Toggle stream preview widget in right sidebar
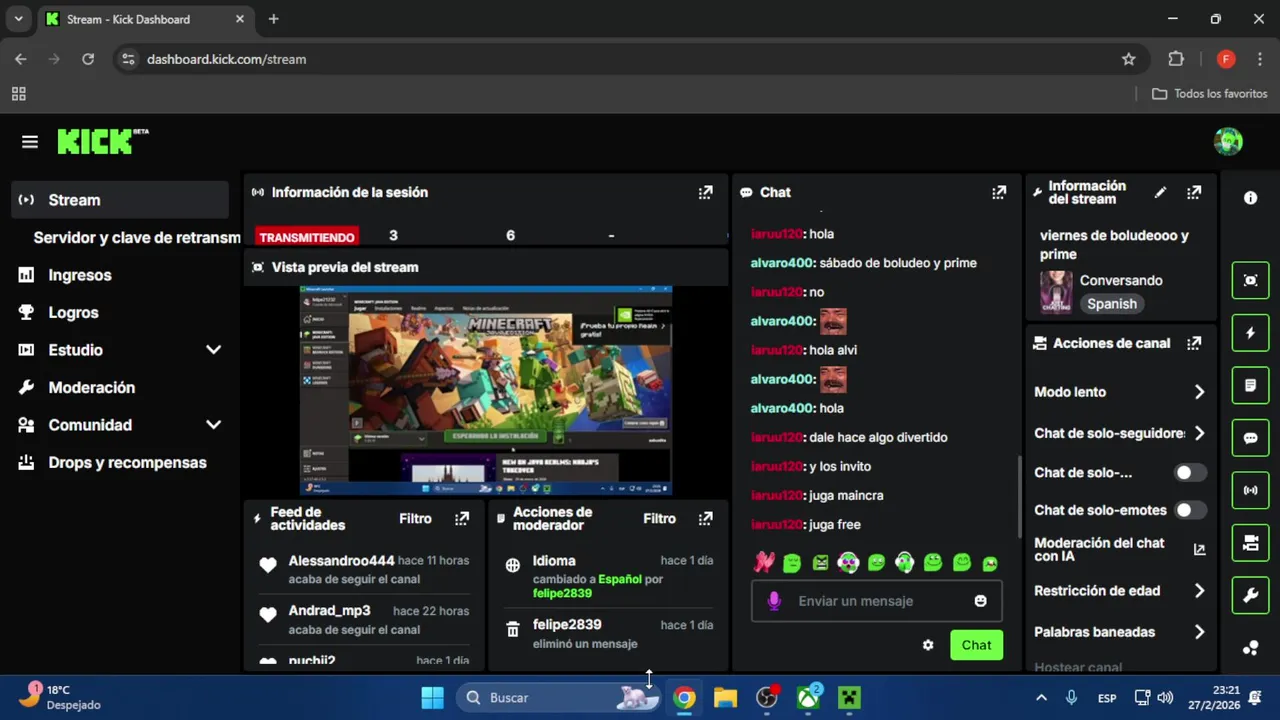The image size is (1280, 720). (1250, 281)
